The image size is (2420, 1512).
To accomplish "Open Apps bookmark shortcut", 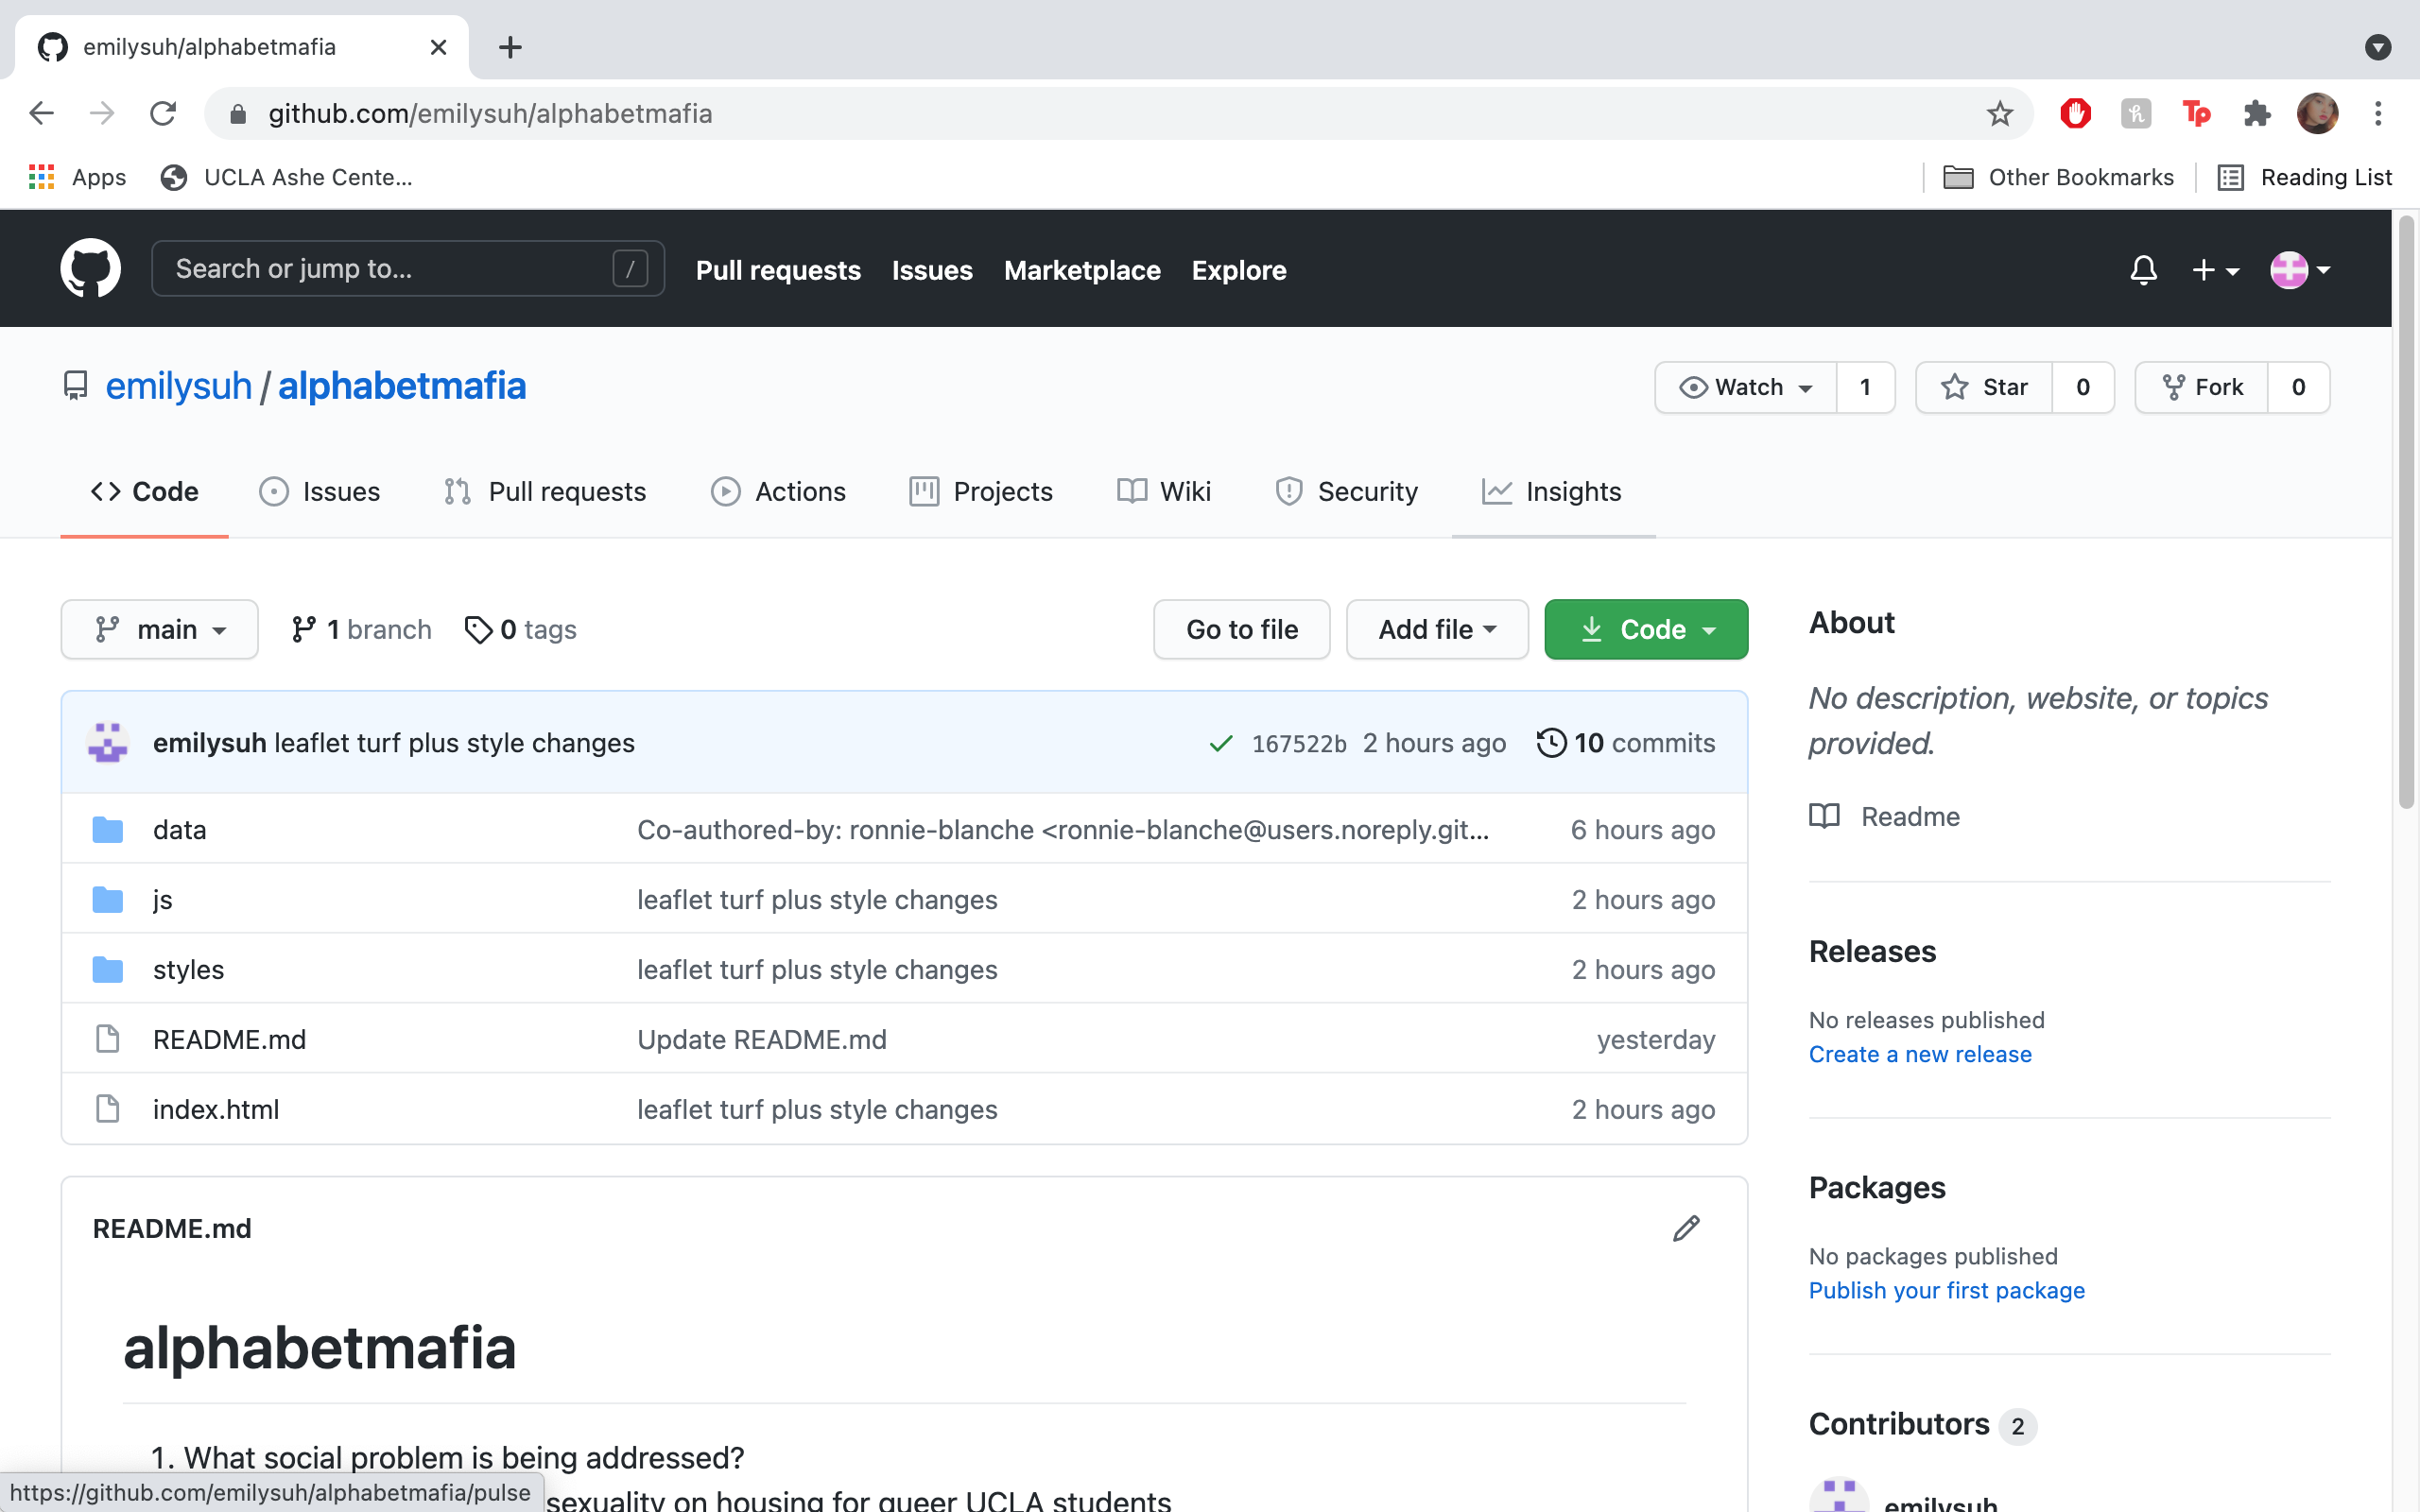I will click(x=78, y=177).
